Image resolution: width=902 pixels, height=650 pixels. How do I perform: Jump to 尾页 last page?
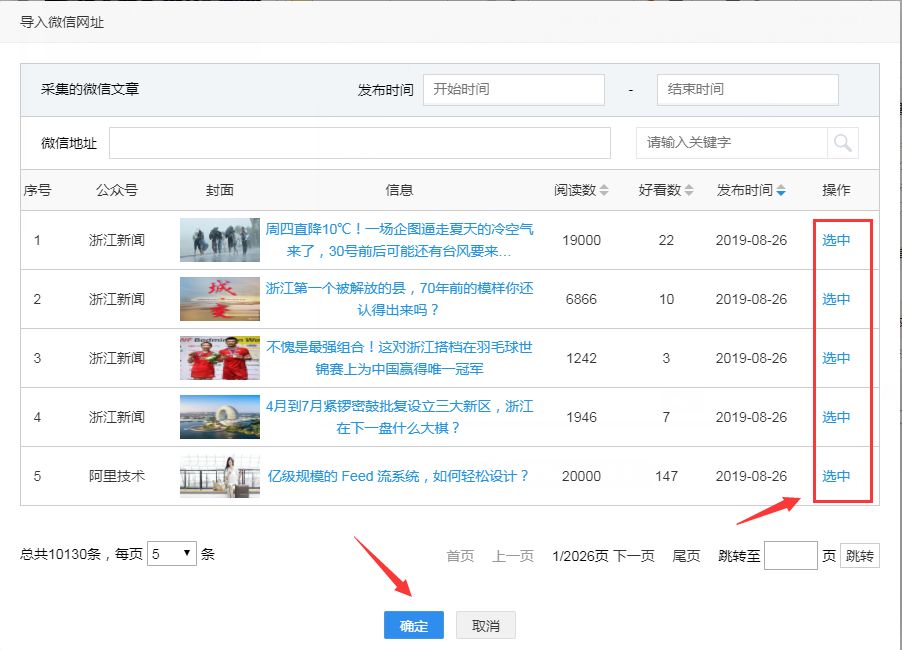coord(686,556)
